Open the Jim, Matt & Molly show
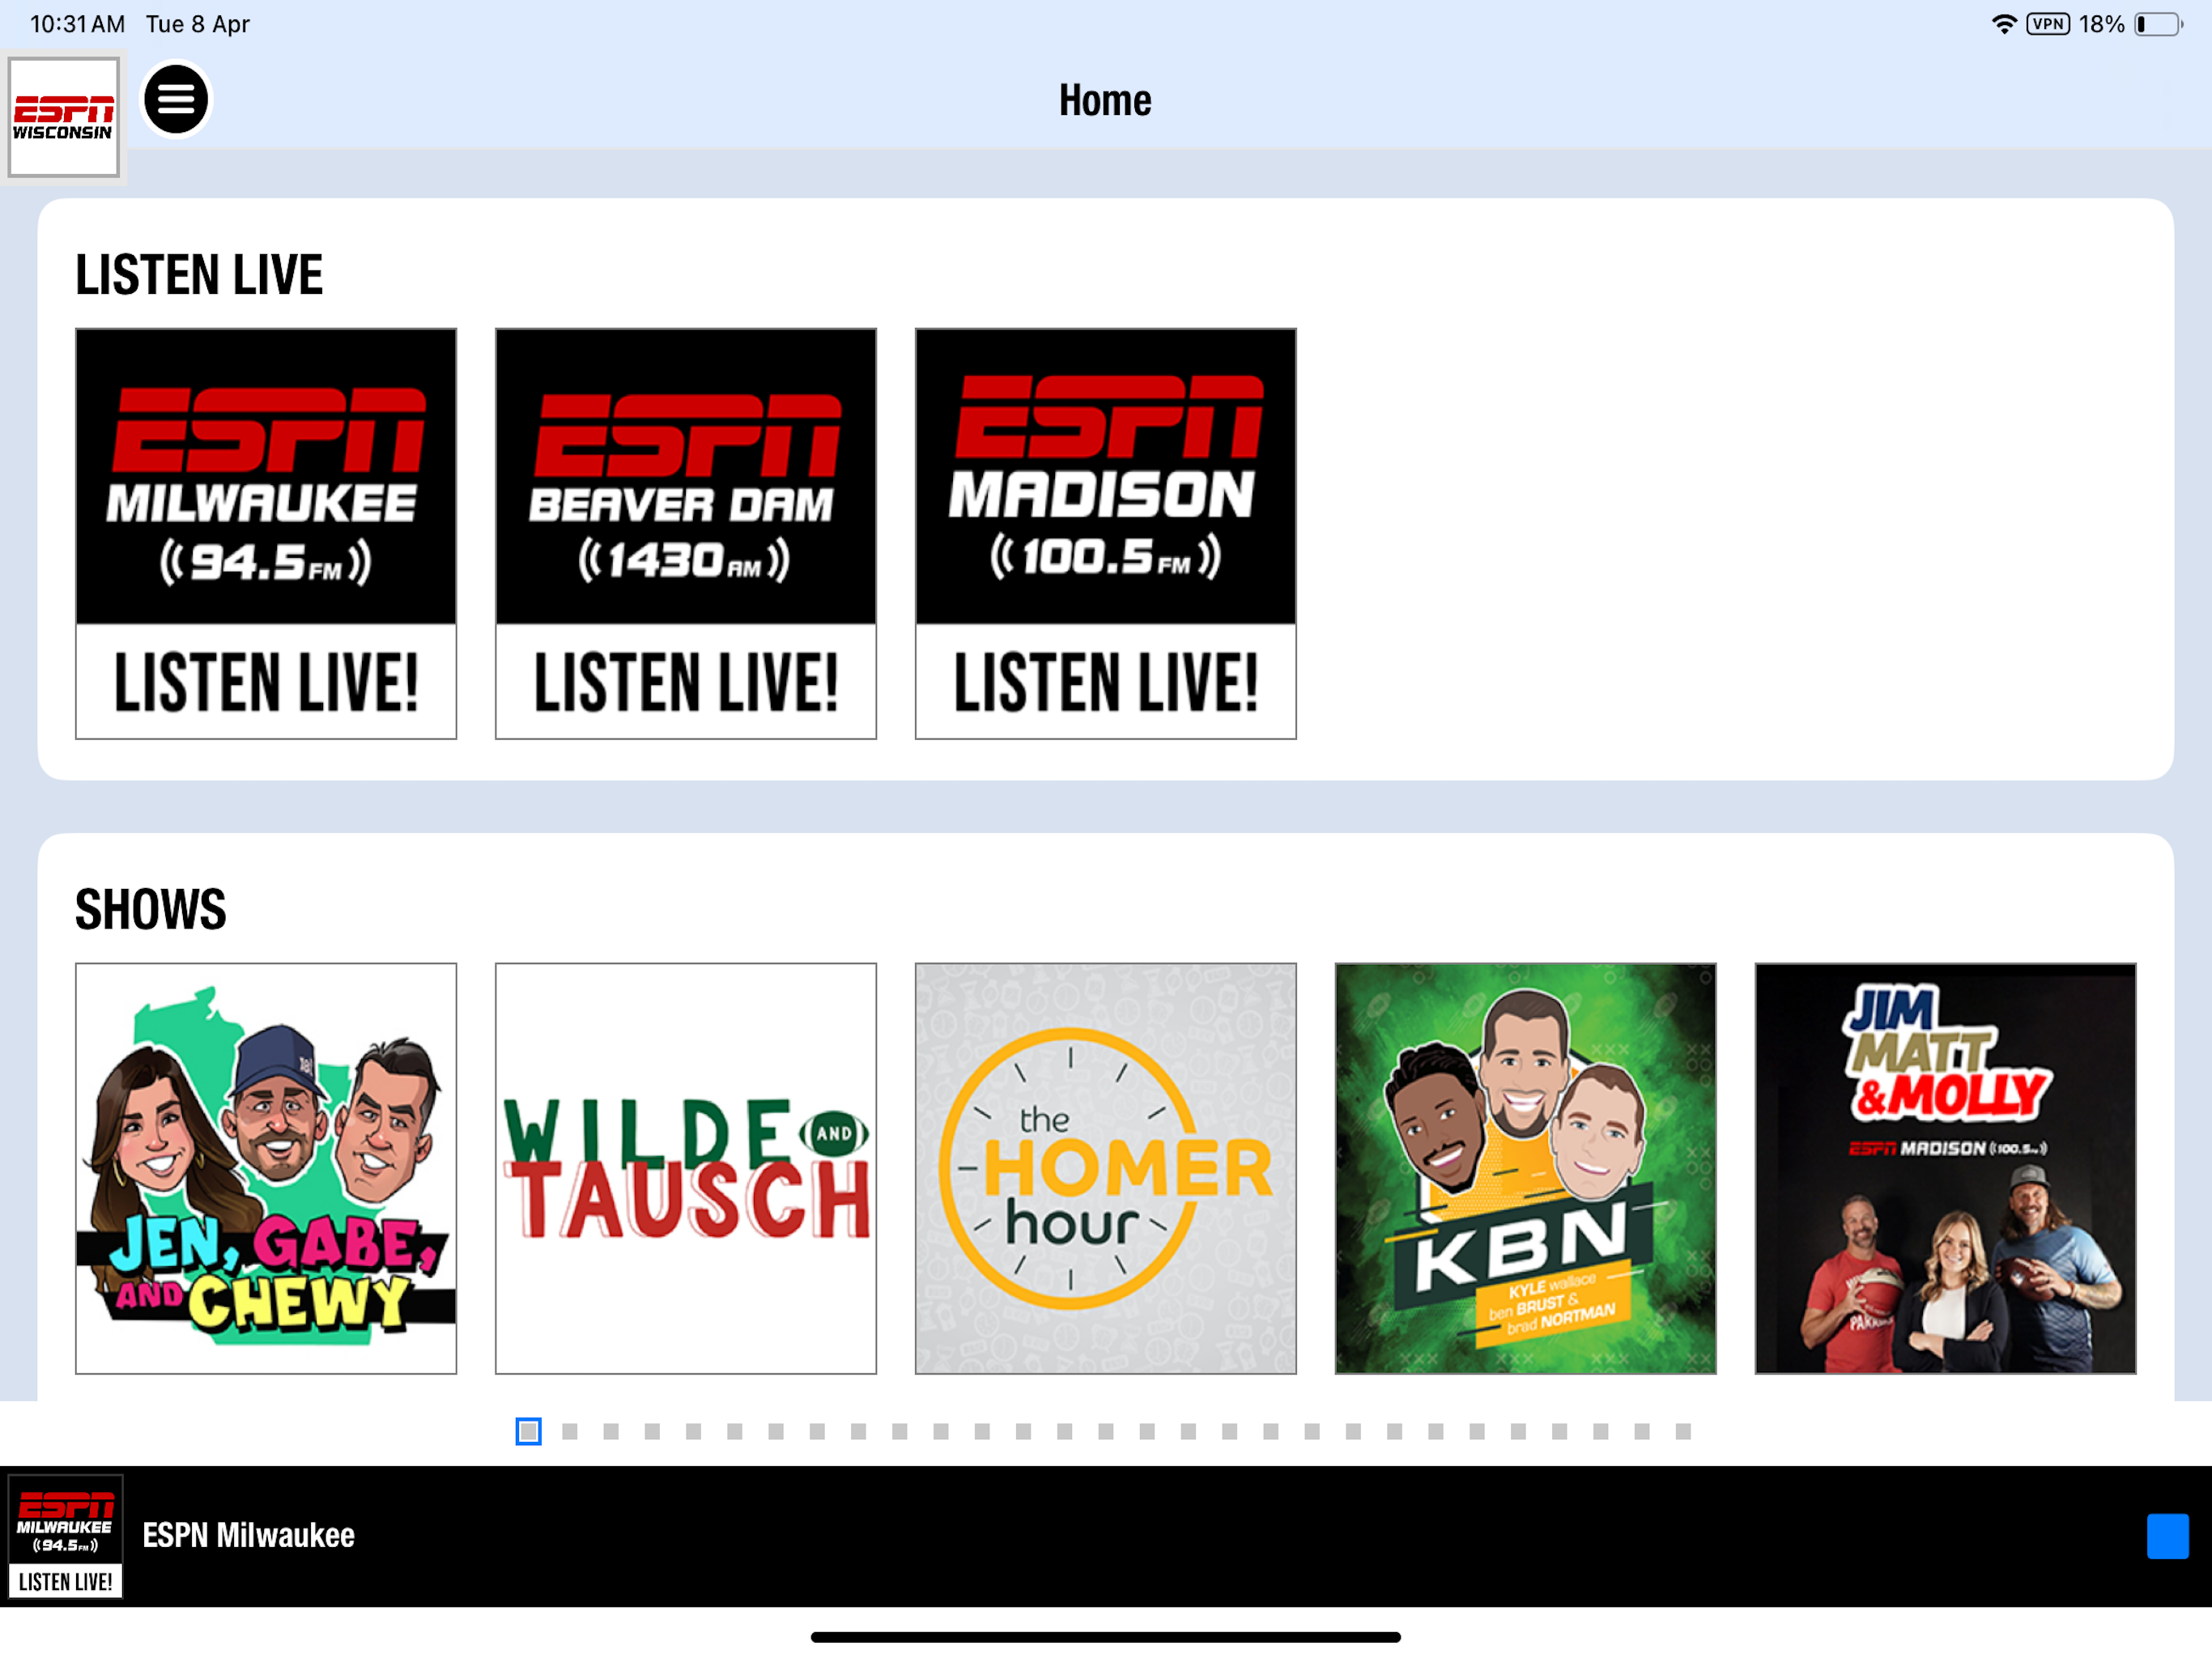This screenshot has height=1658, width=2212. point(1945,1168)
